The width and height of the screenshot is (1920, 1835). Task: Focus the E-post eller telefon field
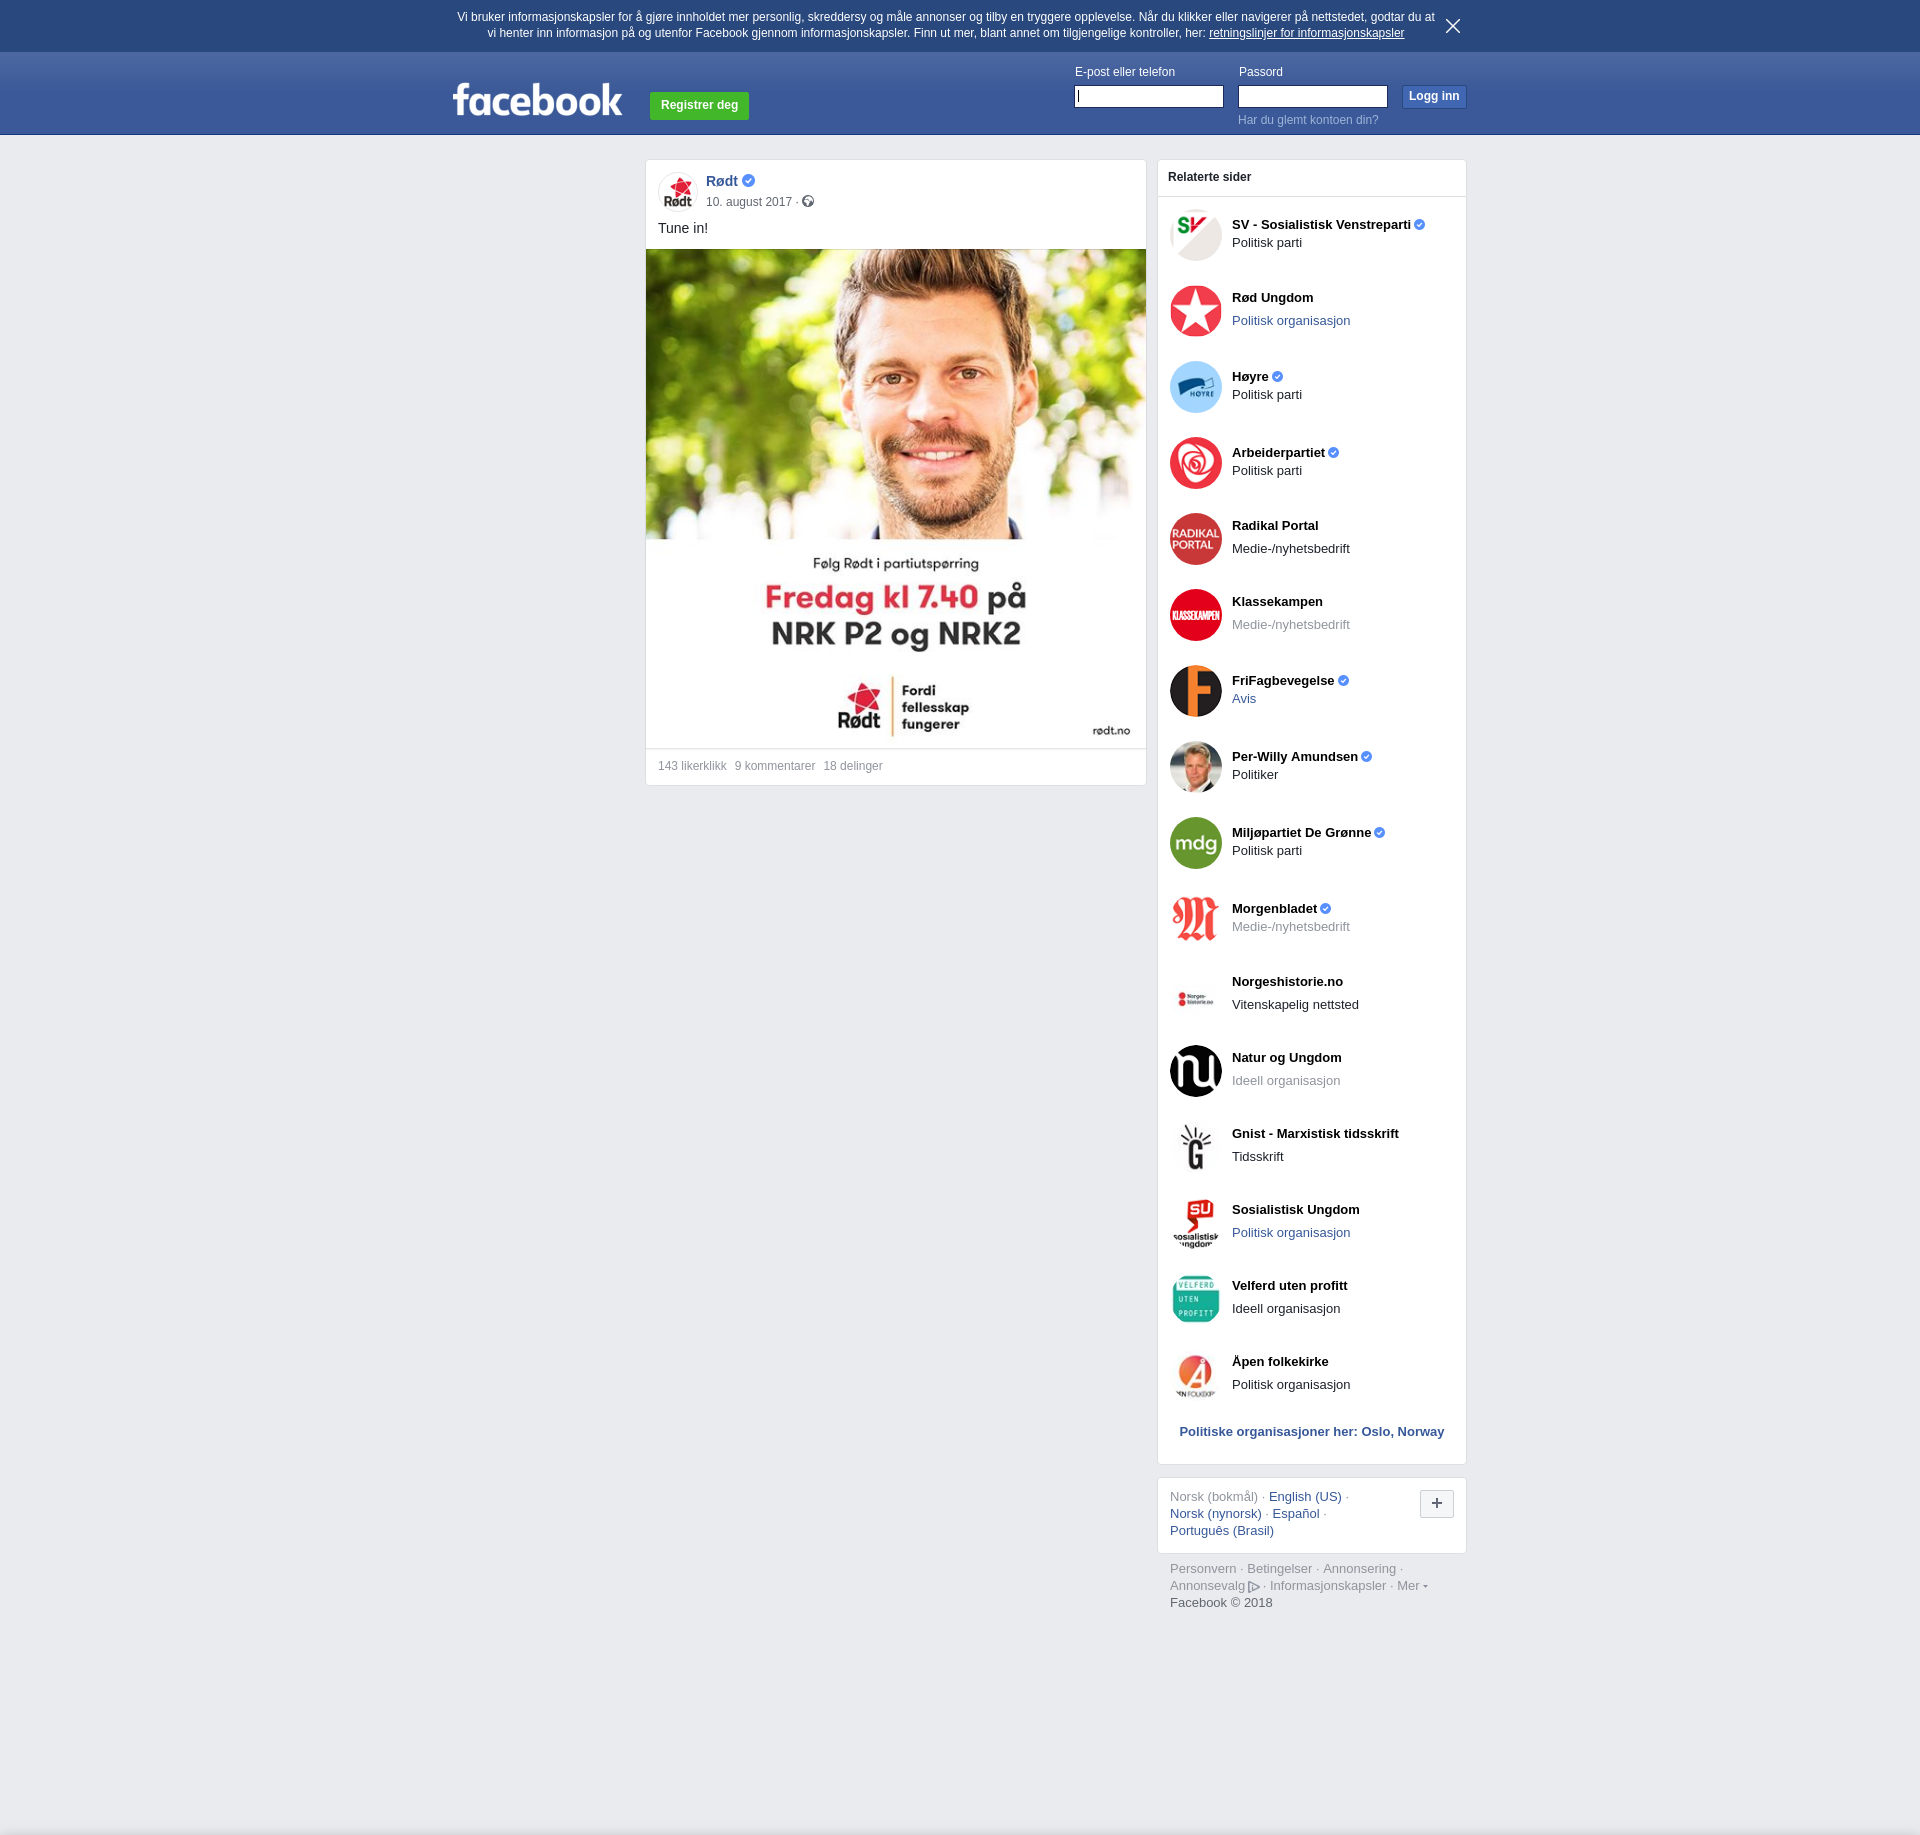tap(1149, 97)
